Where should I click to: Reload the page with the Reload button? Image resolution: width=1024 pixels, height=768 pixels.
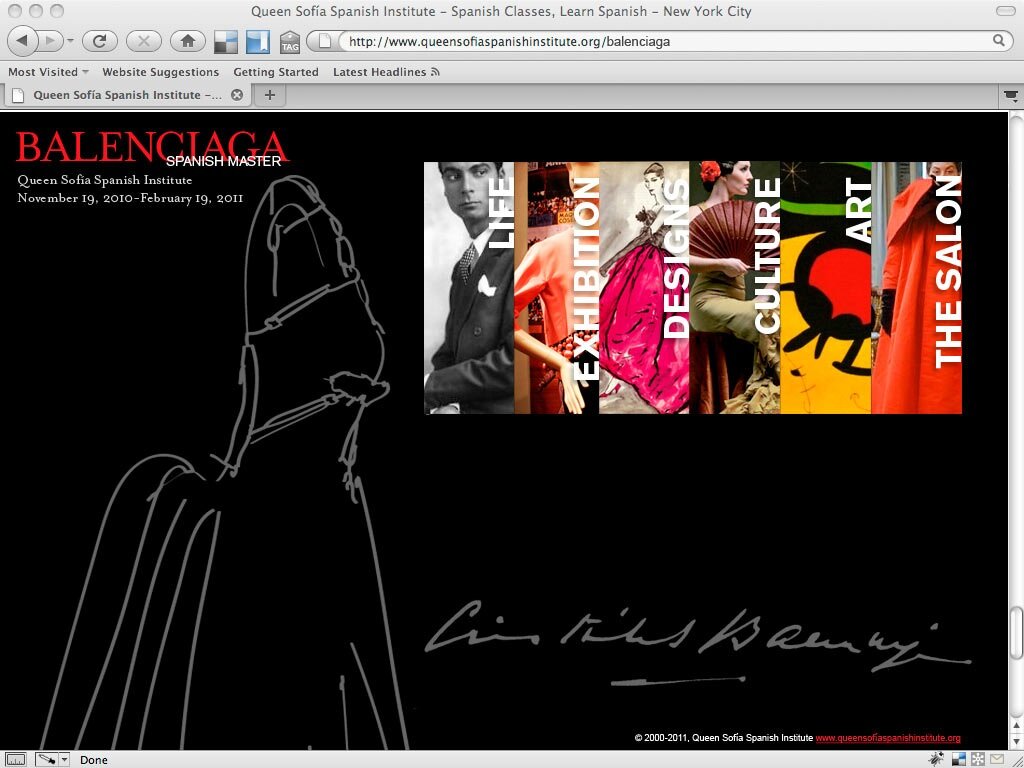(x=99, y=41)
